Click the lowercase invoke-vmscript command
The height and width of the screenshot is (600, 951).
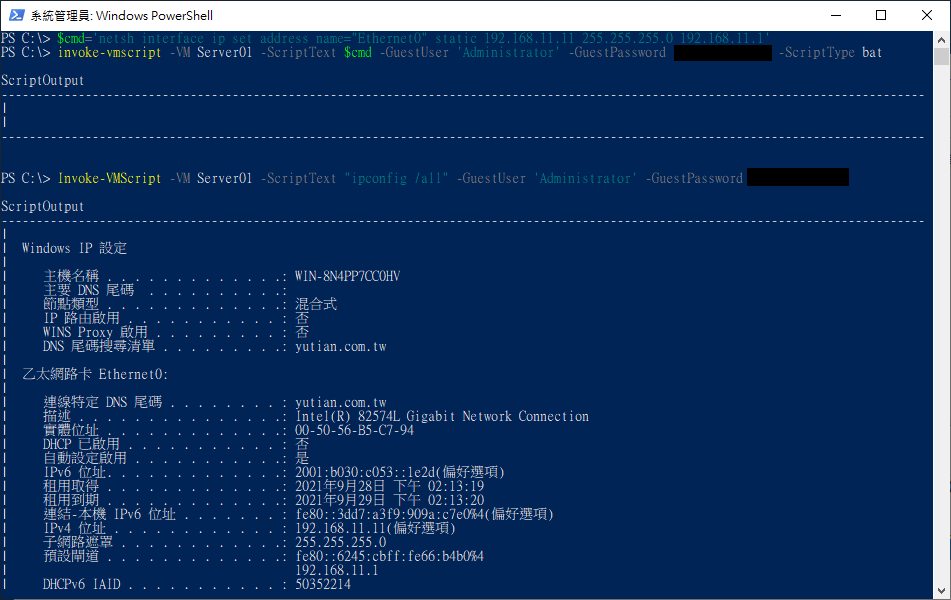(110, 53)
